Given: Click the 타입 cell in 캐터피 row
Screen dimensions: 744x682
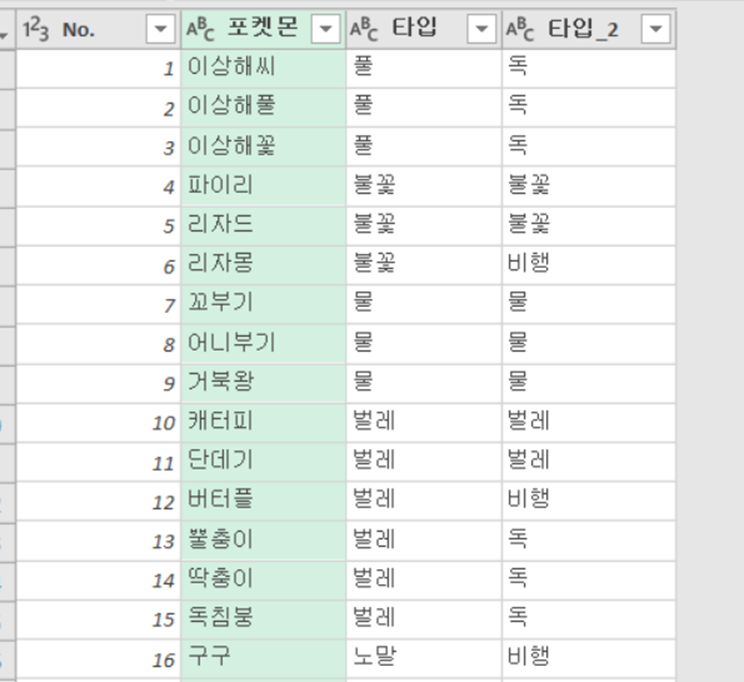Looking at the screenshot, I should click(424, 423).
